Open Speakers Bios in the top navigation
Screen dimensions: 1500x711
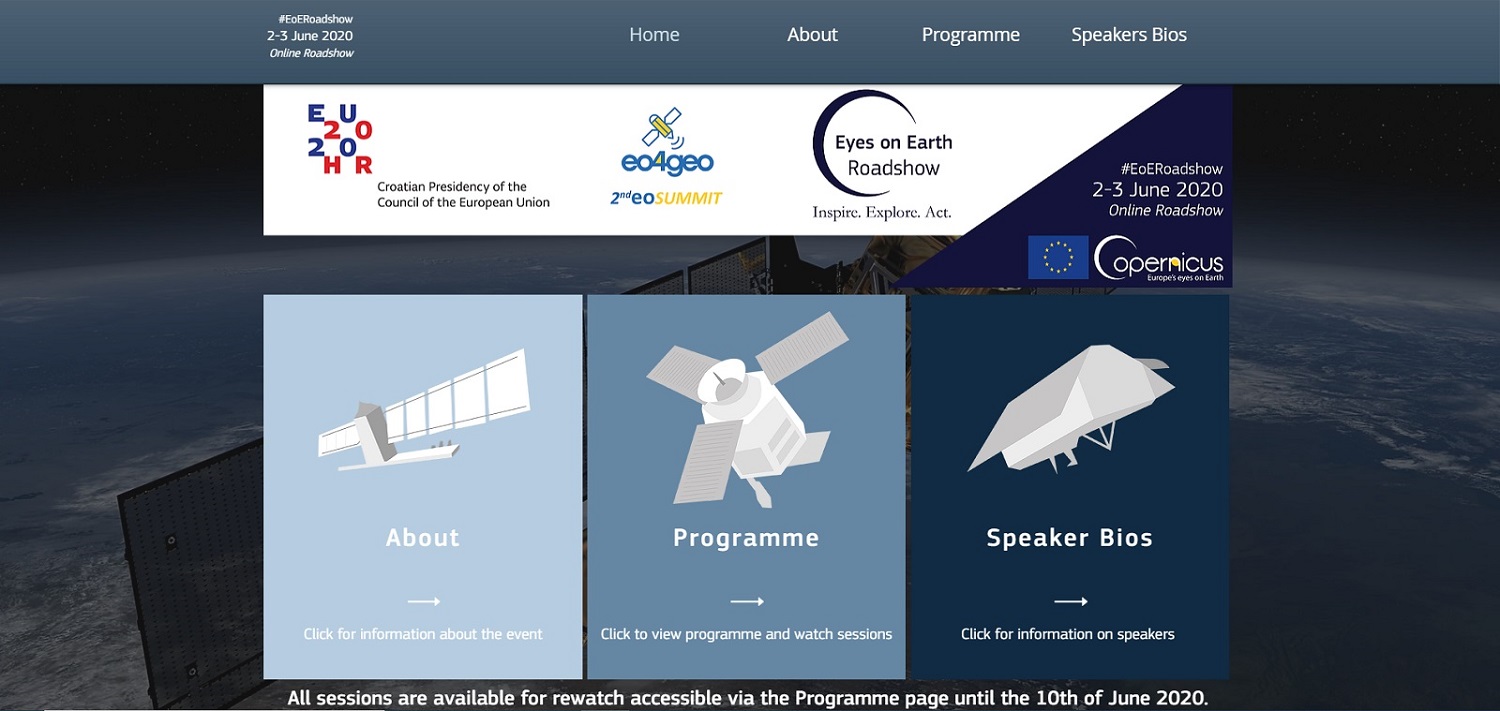click(1129, 35)
